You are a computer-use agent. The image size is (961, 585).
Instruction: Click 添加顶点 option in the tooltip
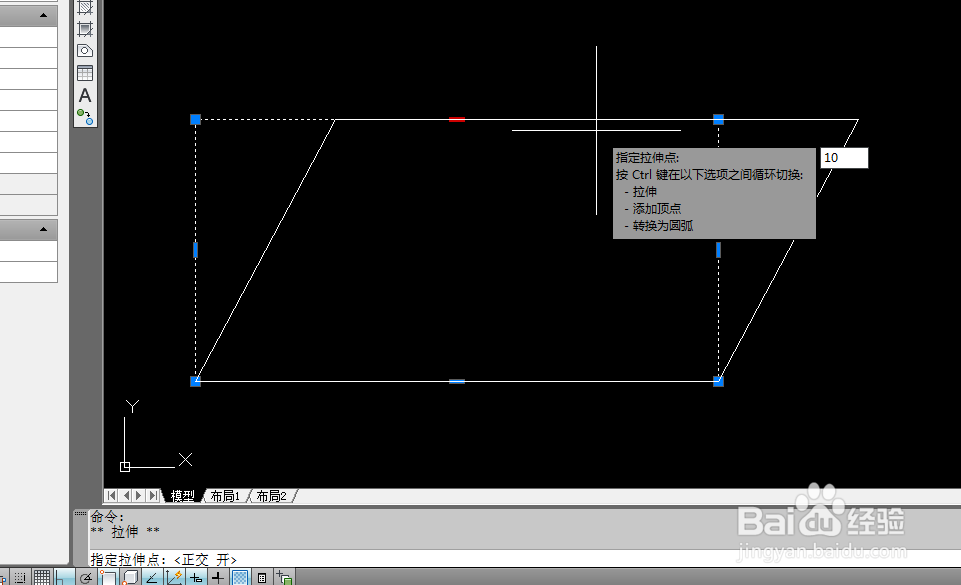pyautogui.click(x=657, y=209)
